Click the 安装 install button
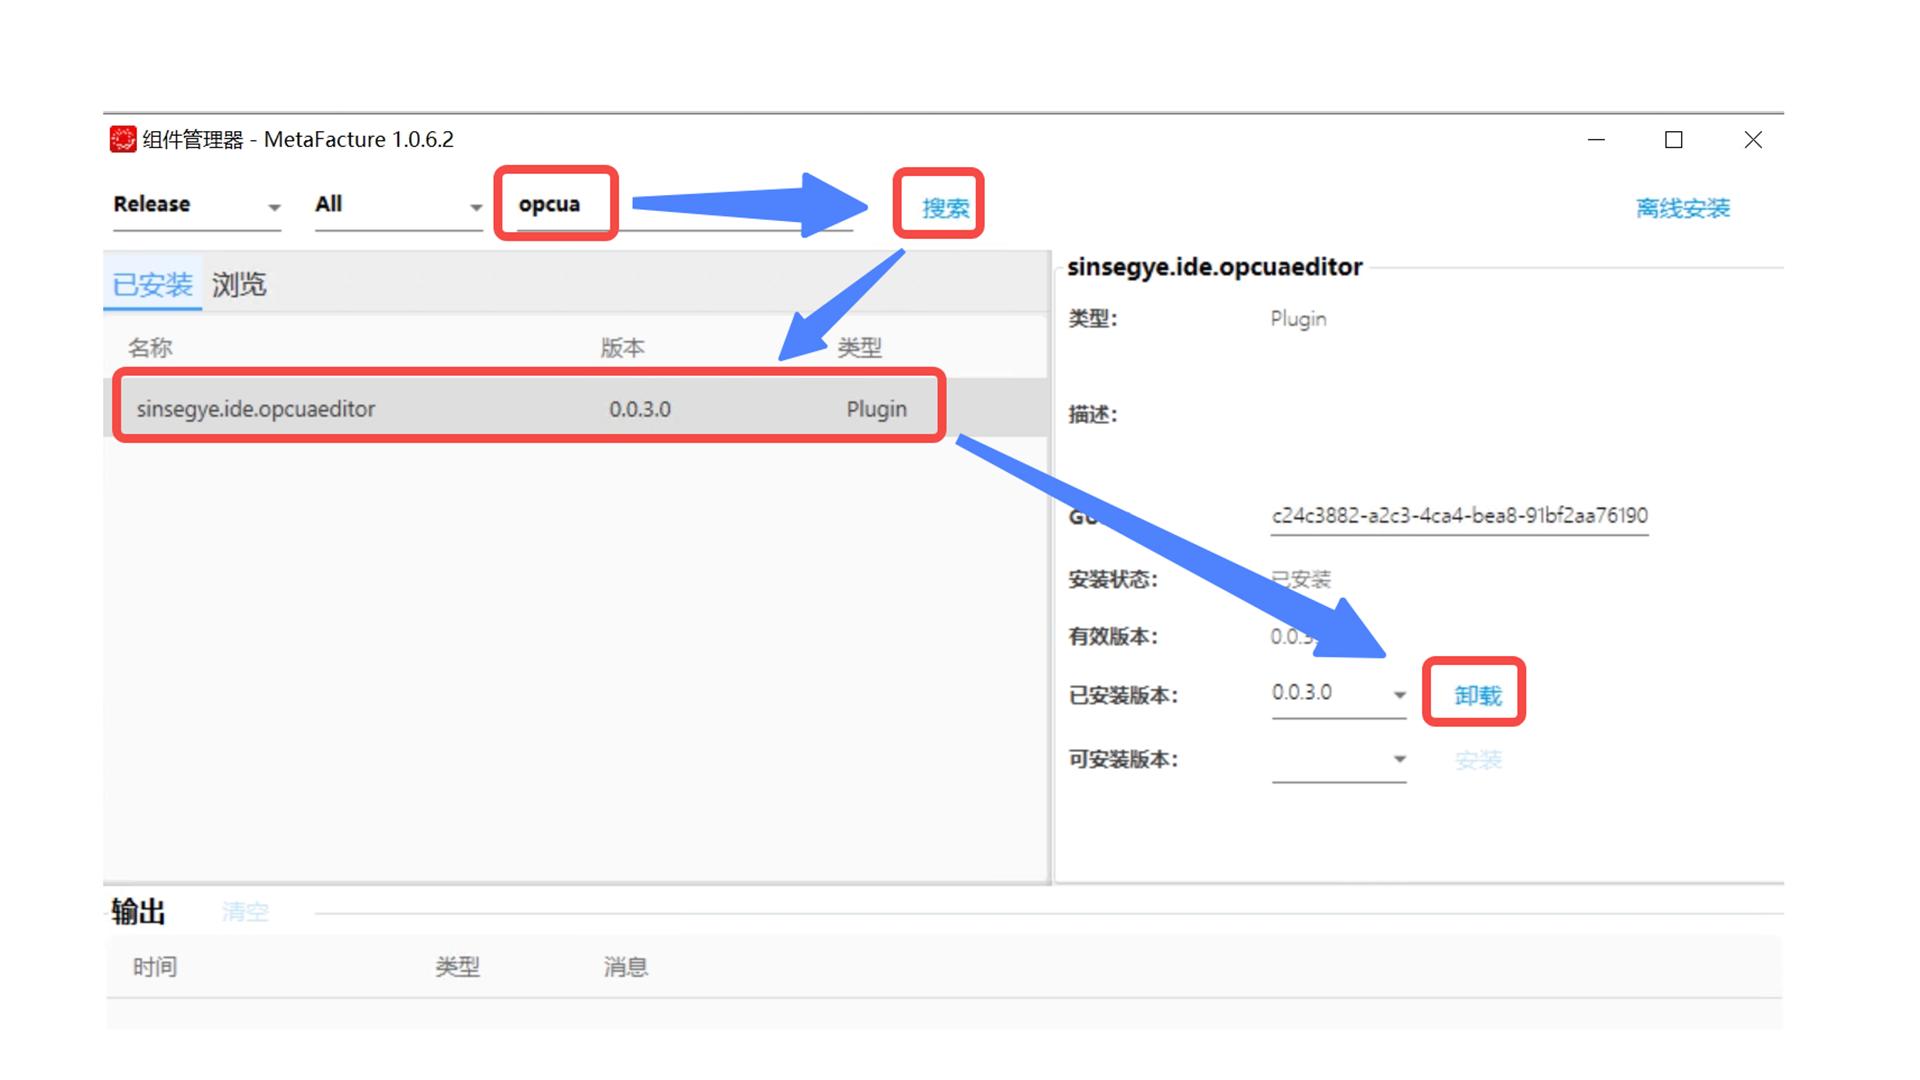The image size is (1920, 1080). tap(1478, 760)
